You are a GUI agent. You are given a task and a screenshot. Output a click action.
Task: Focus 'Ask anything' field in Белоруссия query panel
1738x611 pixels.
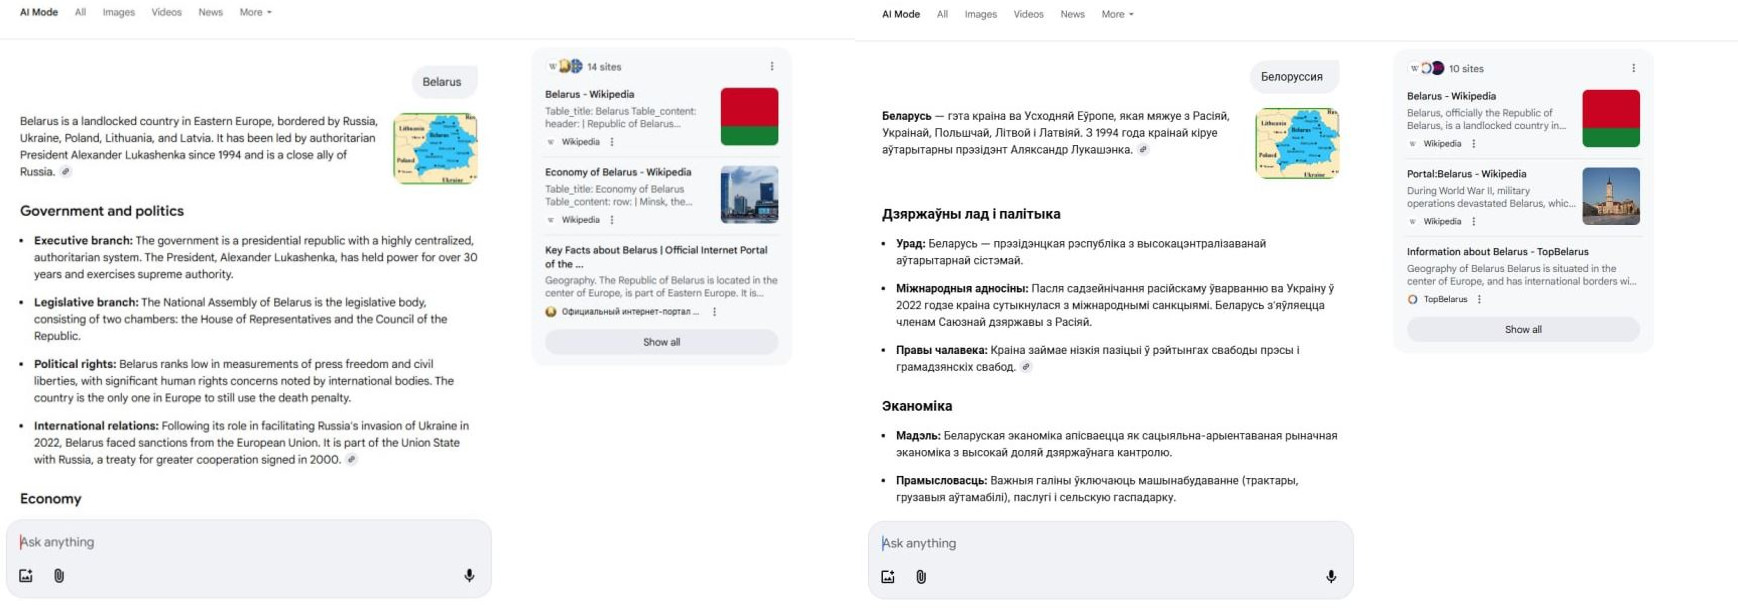(x=1110, y=543)
